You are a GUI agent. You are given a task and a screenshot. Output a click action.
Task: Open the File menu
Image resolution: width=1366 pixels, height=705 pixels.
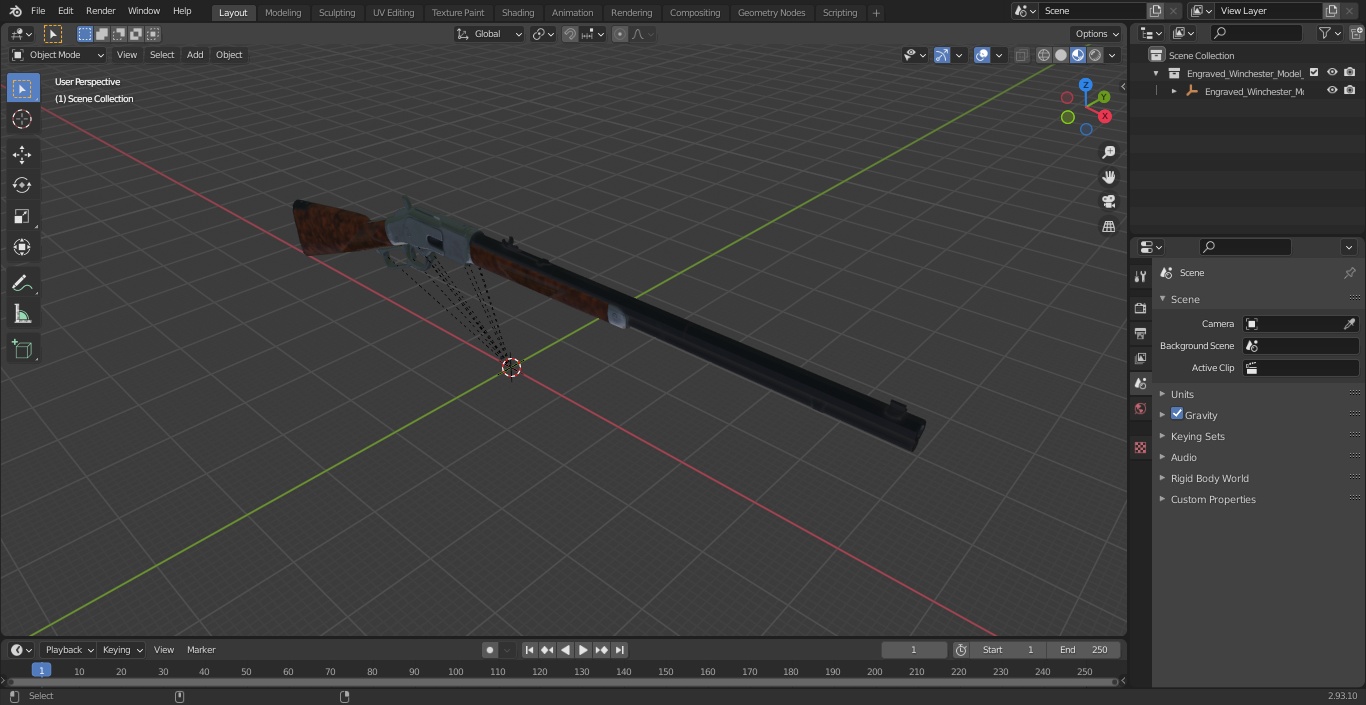(x=38, y=11)
